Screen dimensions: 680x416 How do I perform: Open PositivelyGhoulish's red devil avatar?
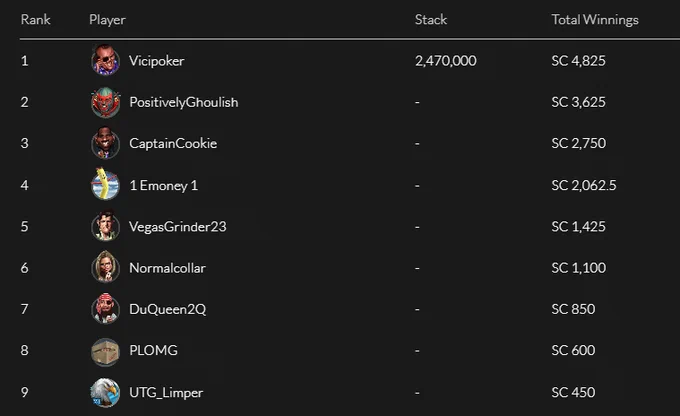click(105, 102)
